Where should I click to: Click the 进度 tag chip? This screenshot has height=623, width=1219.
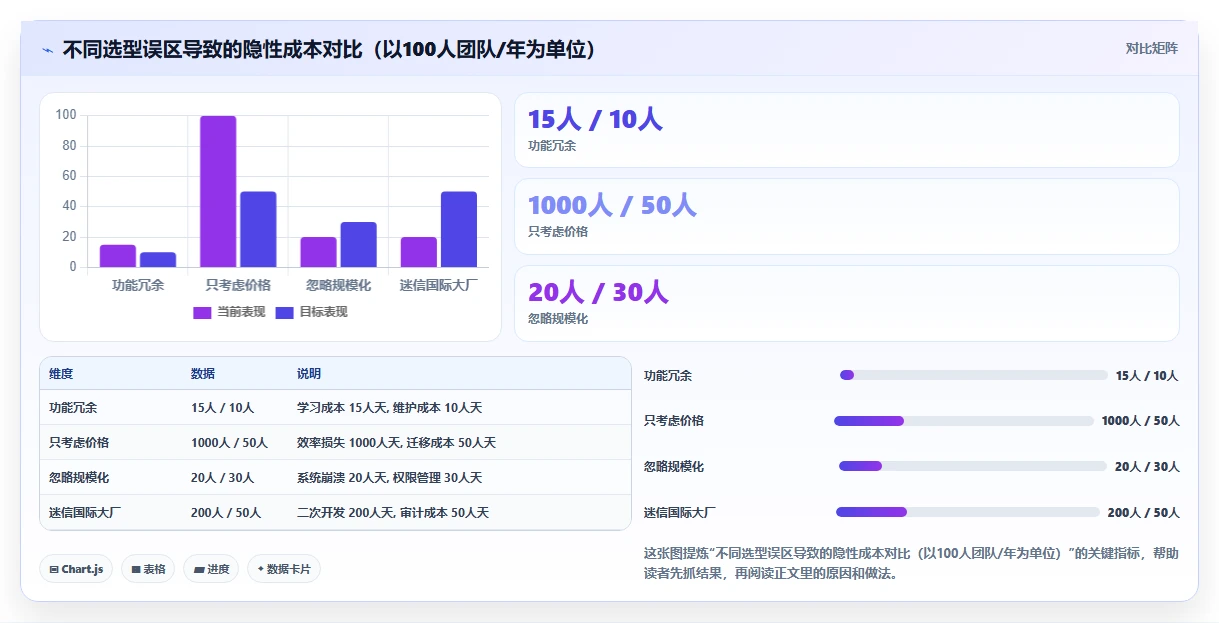coord(211,569)
